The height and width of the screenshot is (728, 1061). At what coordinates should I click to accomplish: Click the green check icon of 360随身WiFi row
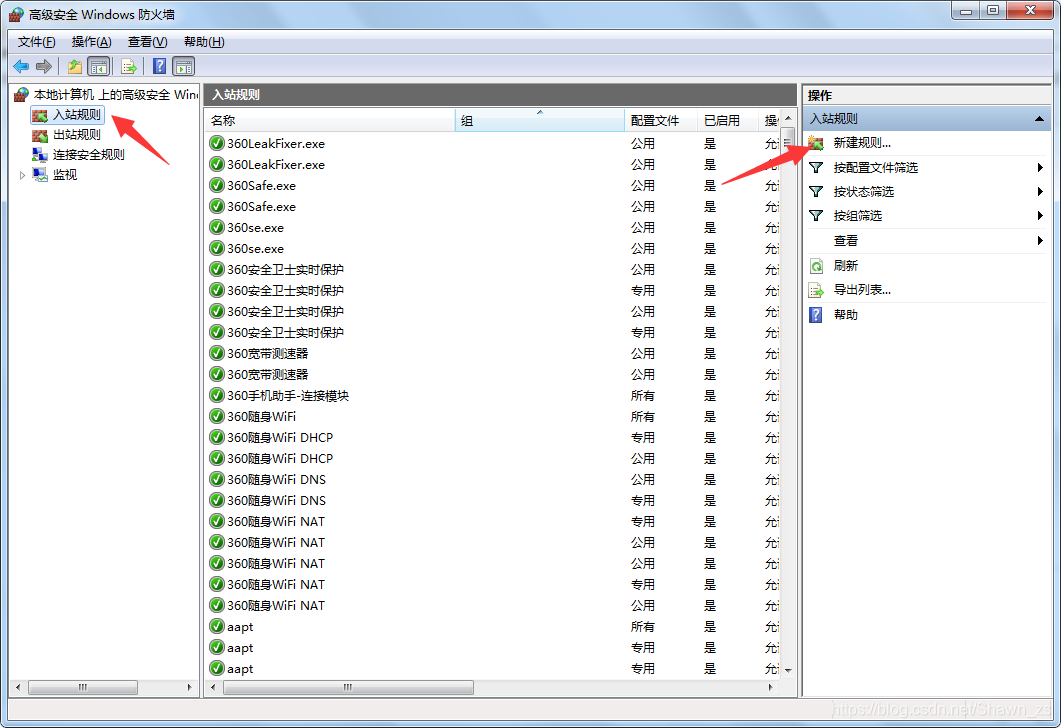[x=217, y=416]
